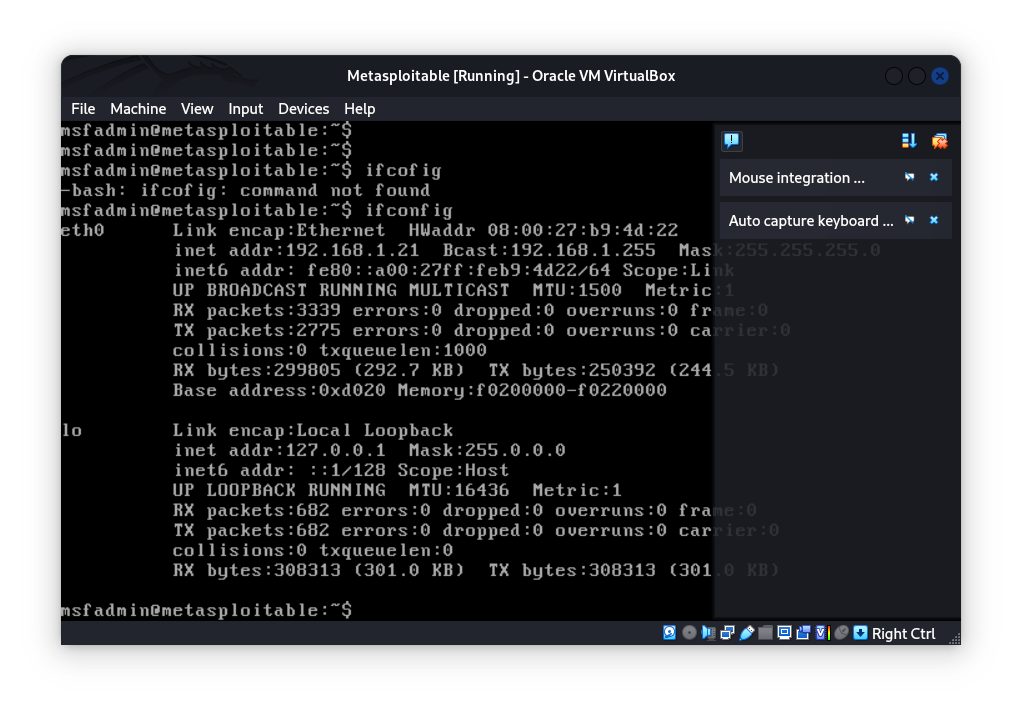Open the View menu
The height and width of the screenshot is (712, 1022).
(x=197, y=109)
